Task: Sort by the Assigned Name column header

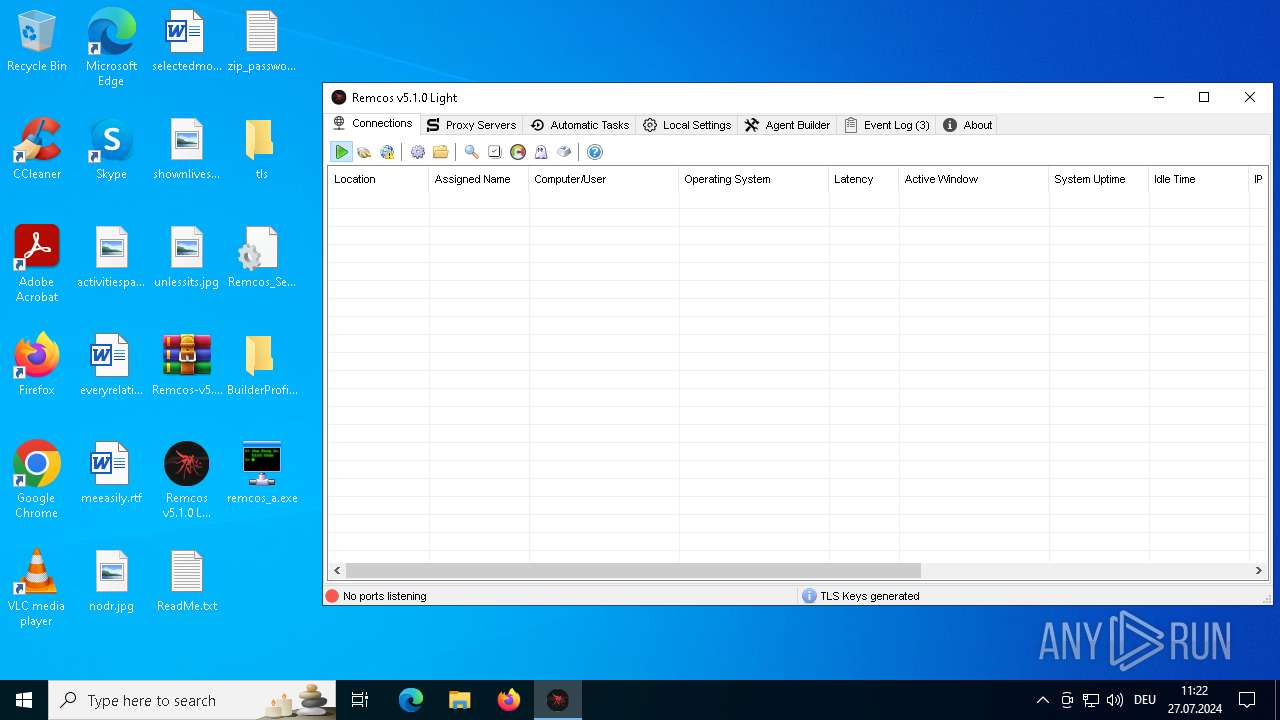Action: coord(478,179)
